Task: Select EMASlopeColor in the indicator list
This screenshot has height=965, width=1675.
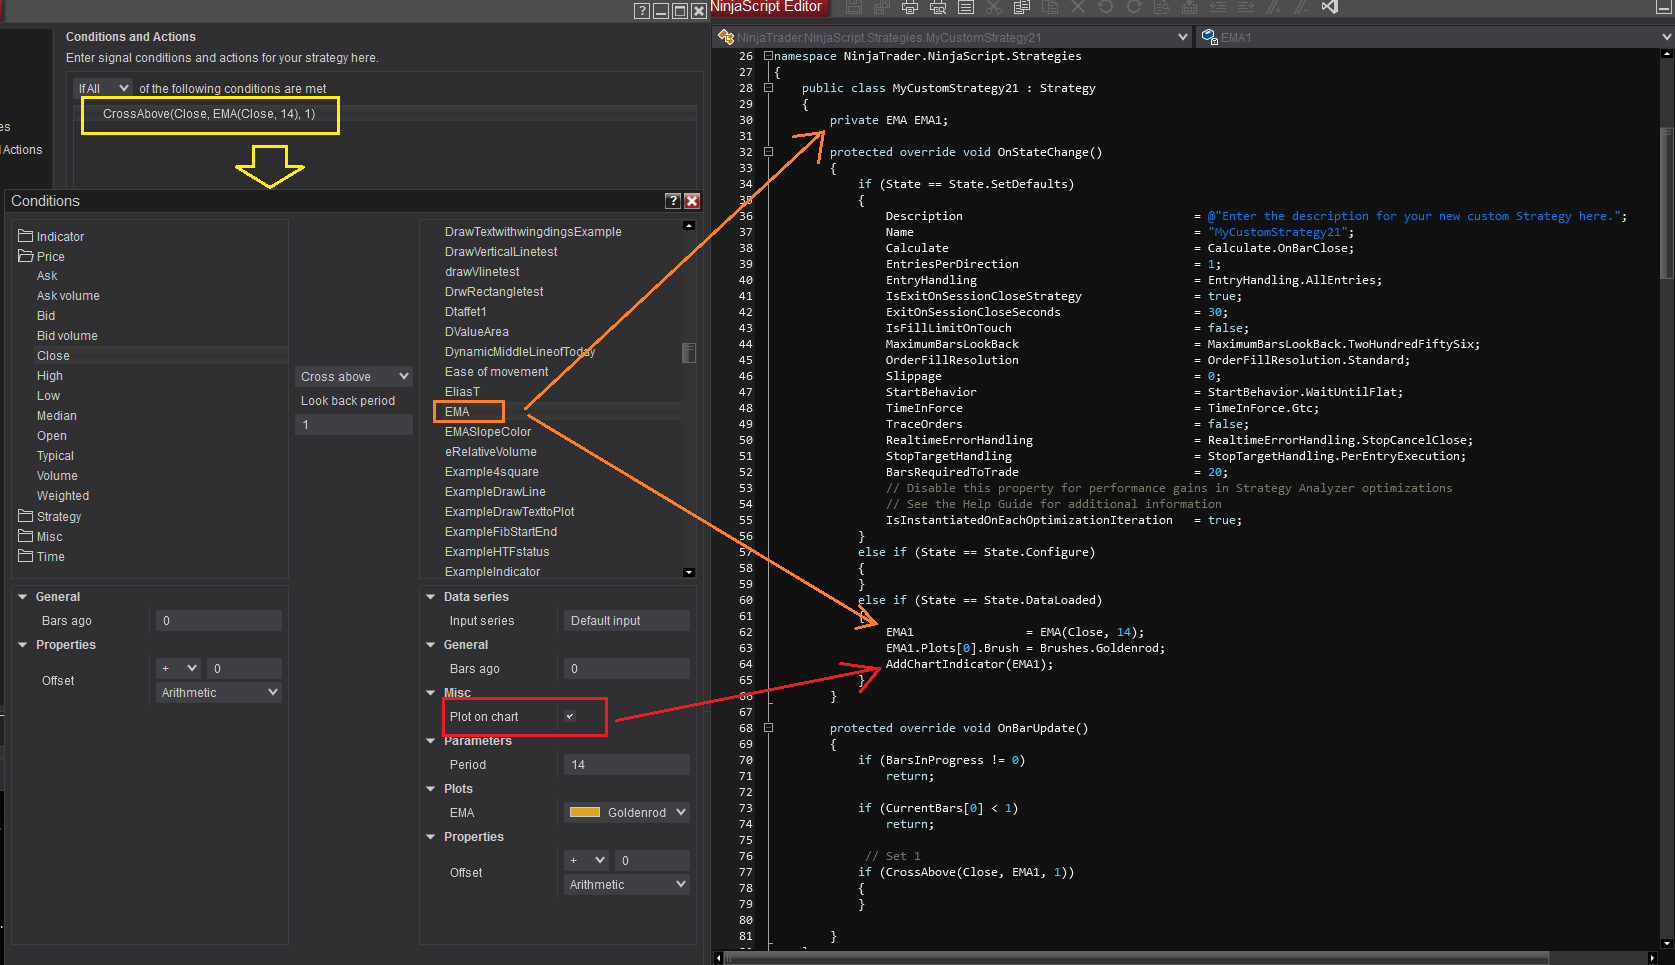Action: 488,432
